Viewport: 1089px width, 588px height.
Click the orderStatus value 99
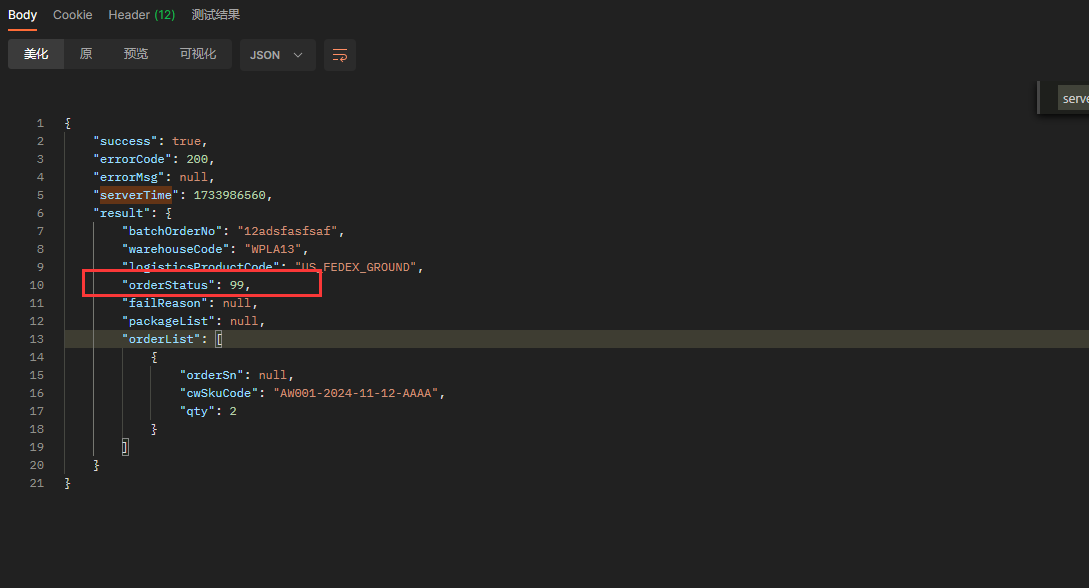tap(237, 285)
